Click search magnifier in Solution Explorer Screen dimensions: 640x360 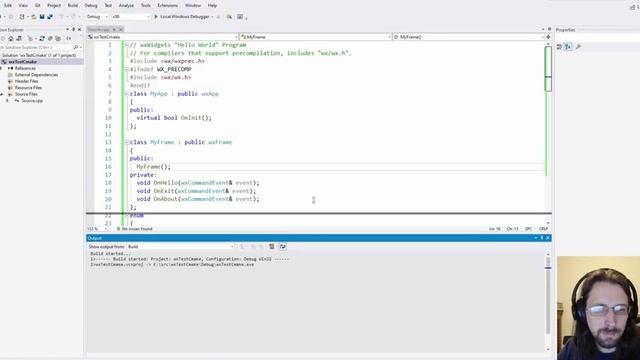point(76,47)
